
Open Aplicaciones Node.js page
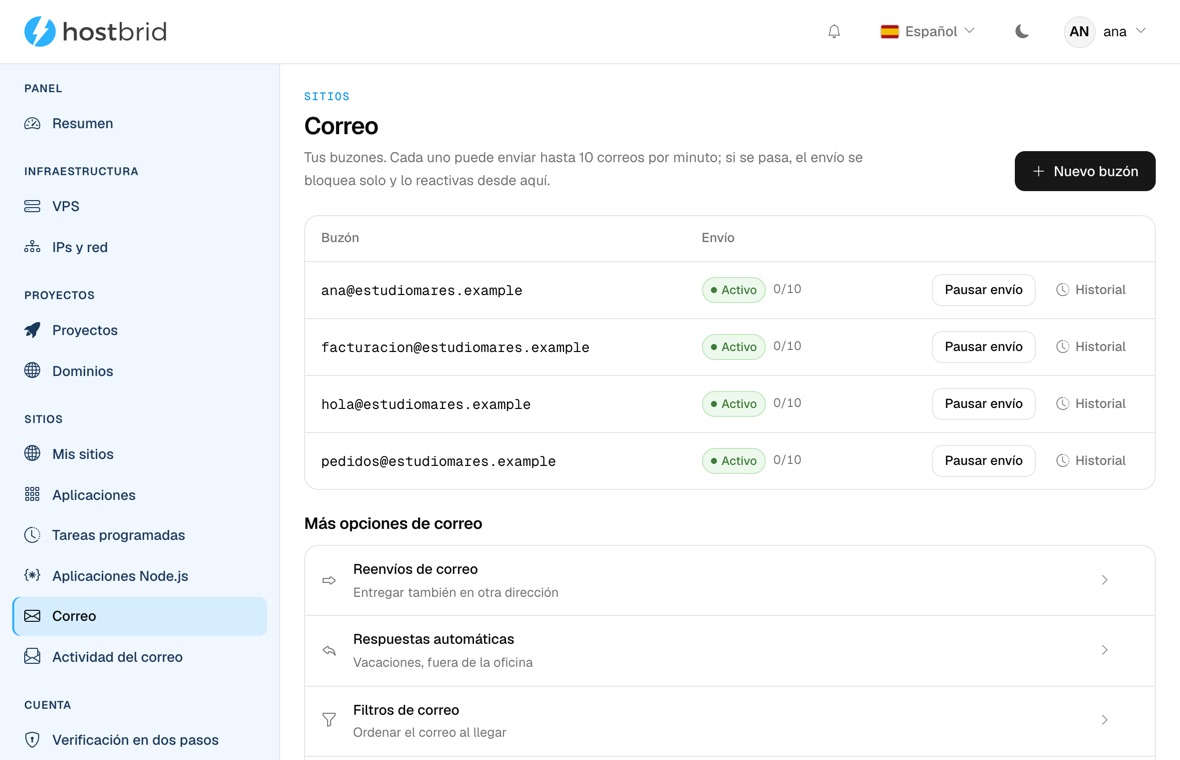coord(140,576)
